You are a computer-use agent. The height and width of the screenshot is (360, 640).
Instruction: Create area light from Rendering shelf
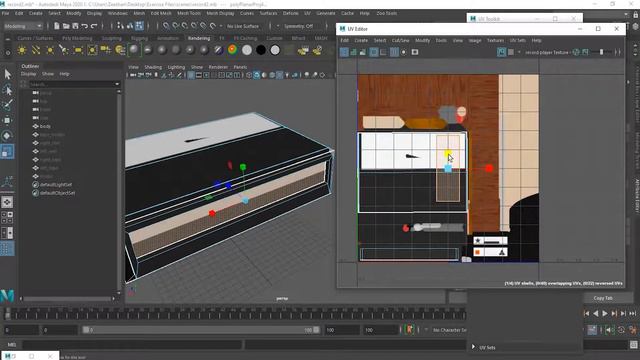(x=78, y=50)
